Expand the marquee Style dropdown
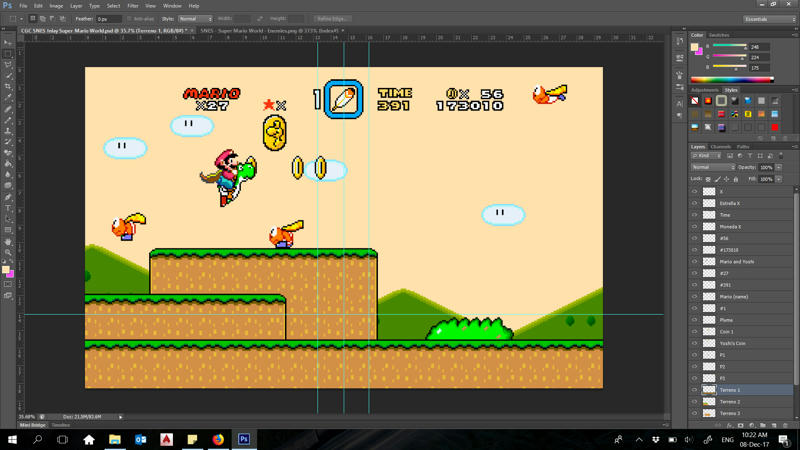 194,19
